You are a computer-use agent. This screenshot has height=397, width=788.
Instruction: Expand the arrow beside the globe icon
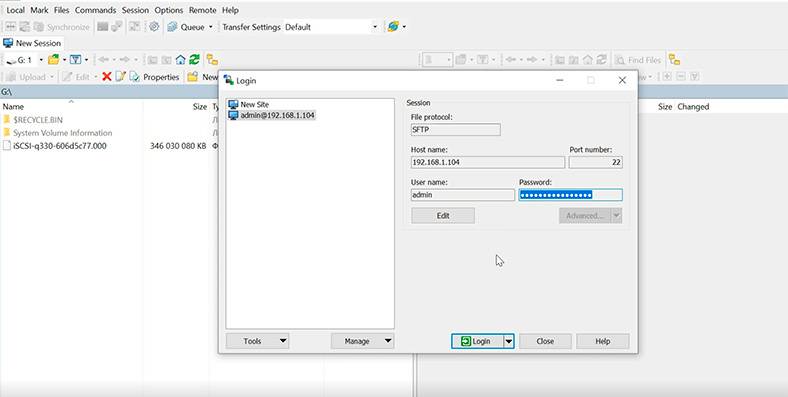click(404, 27)
